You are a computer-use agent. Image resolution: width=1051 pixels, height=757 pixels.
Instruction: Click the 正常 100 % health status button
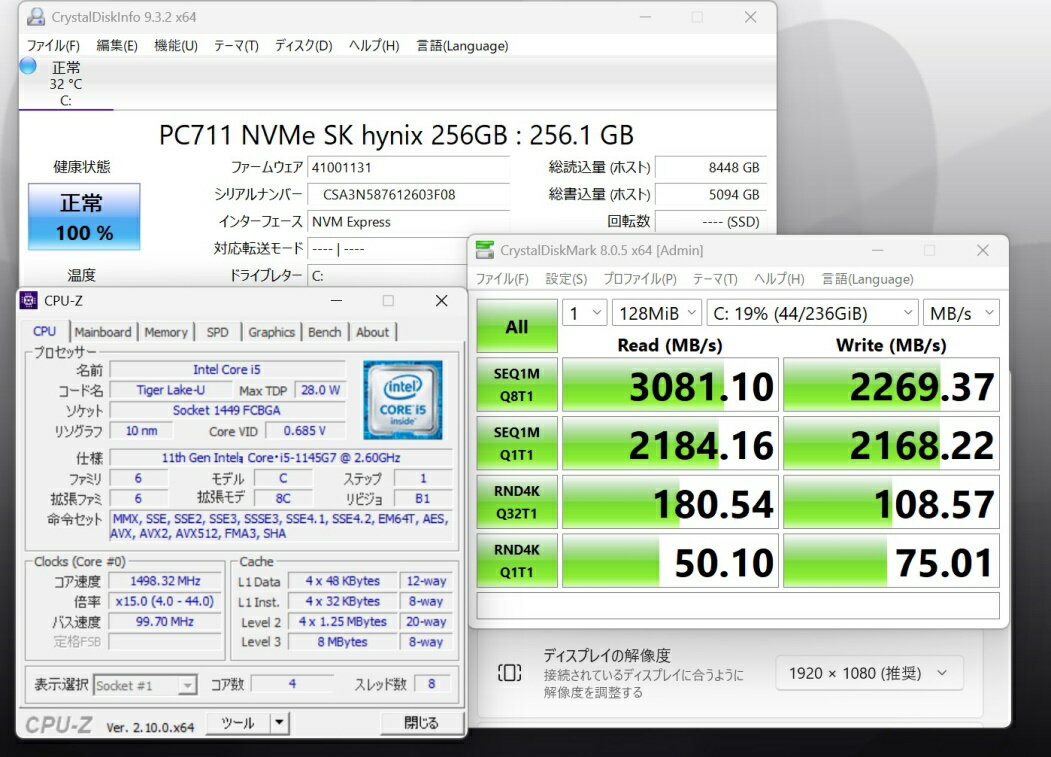tap(84, 217)
